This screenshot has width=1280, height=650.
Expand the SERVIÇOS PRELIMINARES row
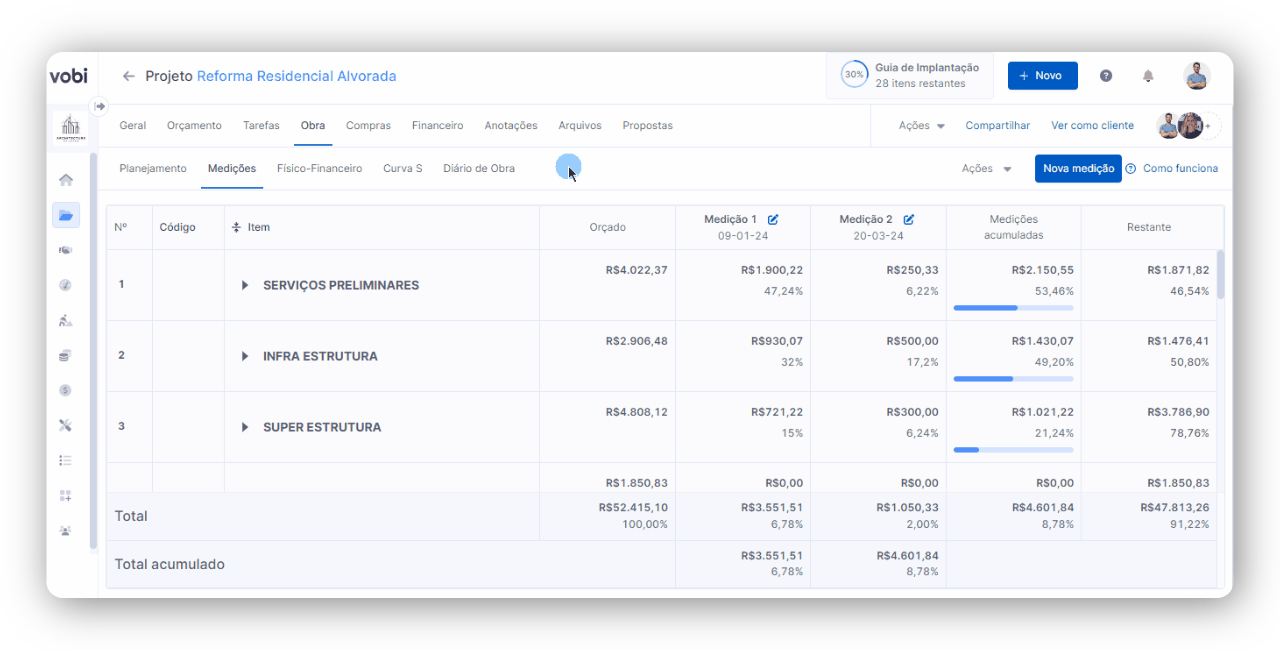pyautogui.click(x=245, y=285)
